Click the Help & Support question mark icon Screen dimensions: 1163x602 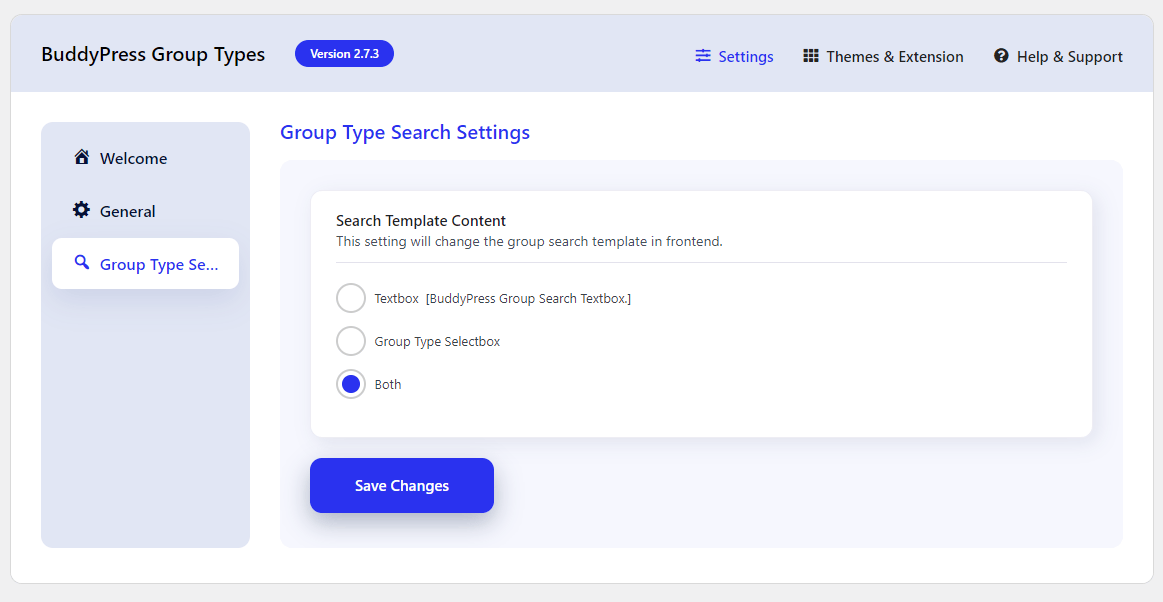(x=1001, y=56)
